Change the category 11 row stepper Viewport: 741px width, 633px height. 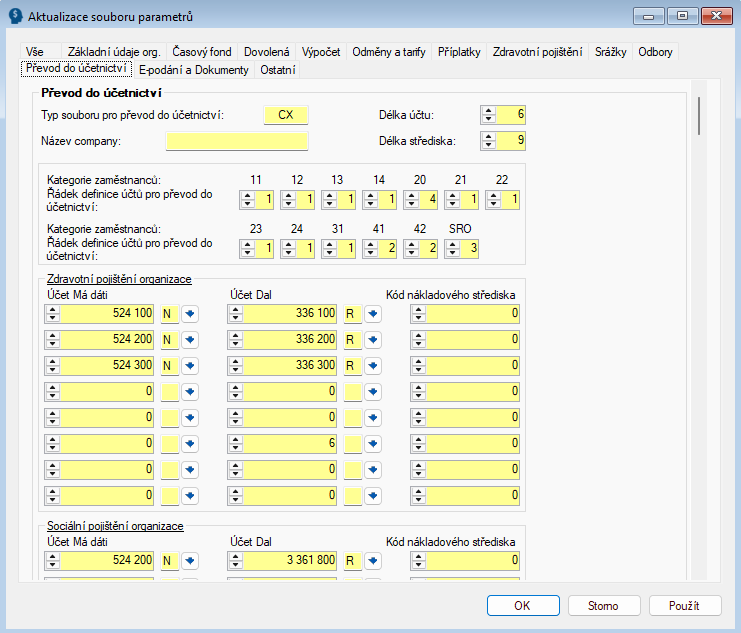tap(248, 199)
